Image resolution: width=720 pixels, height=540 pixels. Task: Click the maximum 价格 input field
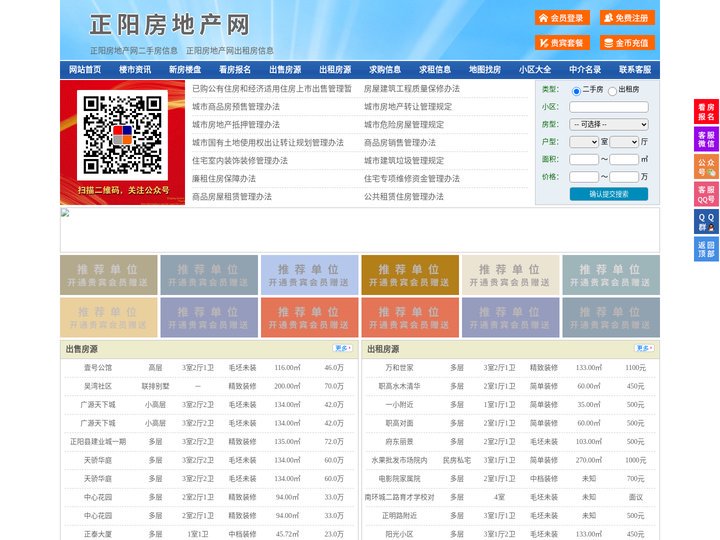[624, 177]
